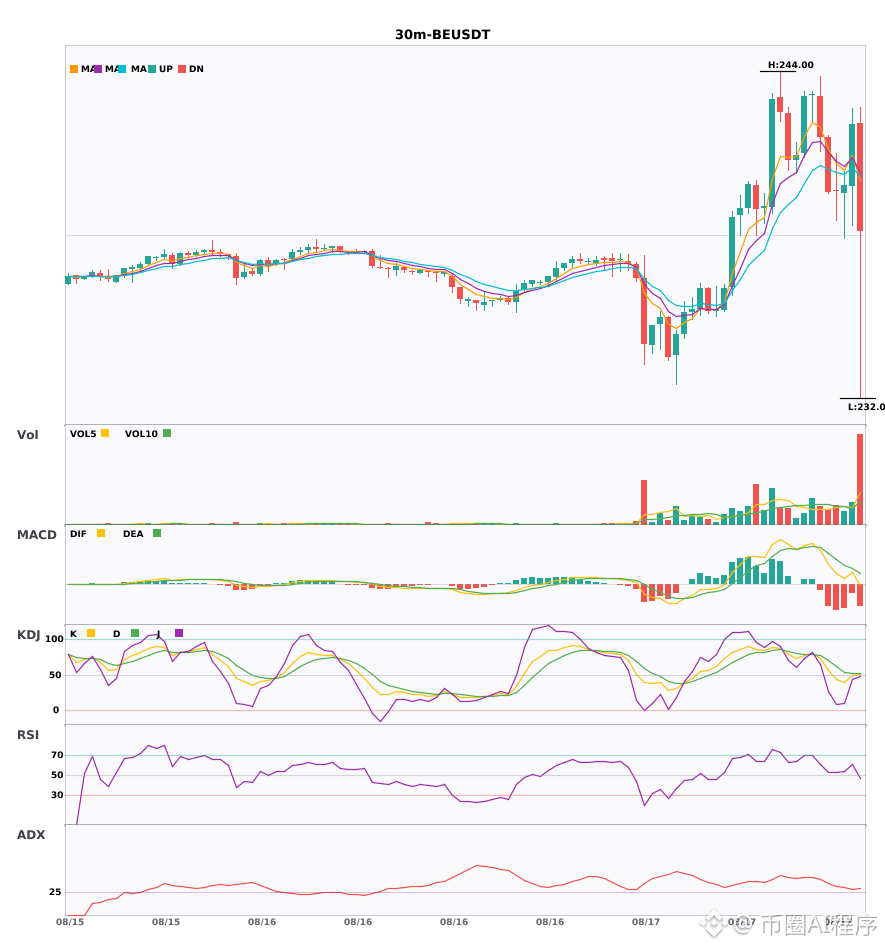This screenshot has height=950, width=885.
Task: Select the red DN legend swatch
Action: click(x=182, y=69)
